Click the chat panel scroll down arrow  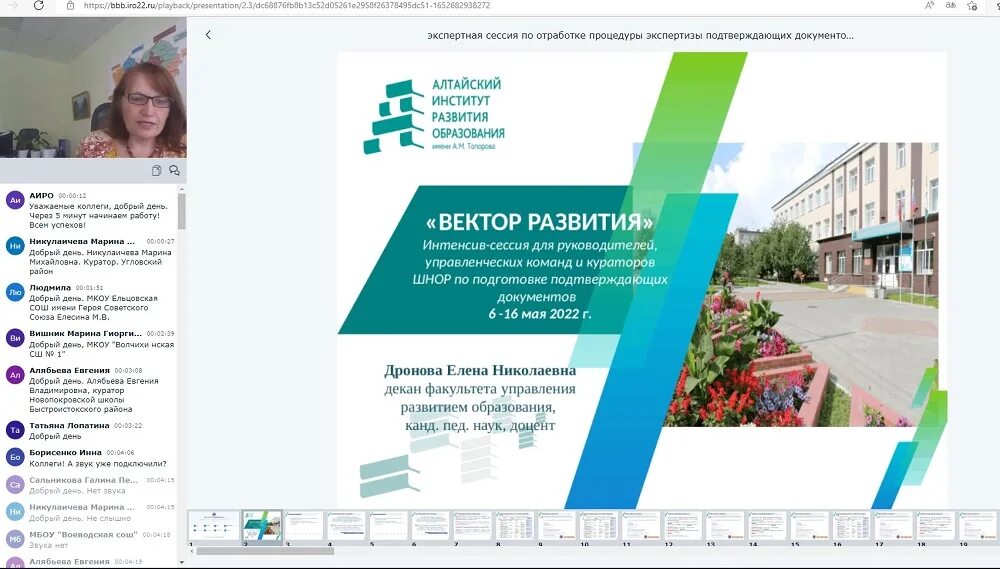click(182, 562)
